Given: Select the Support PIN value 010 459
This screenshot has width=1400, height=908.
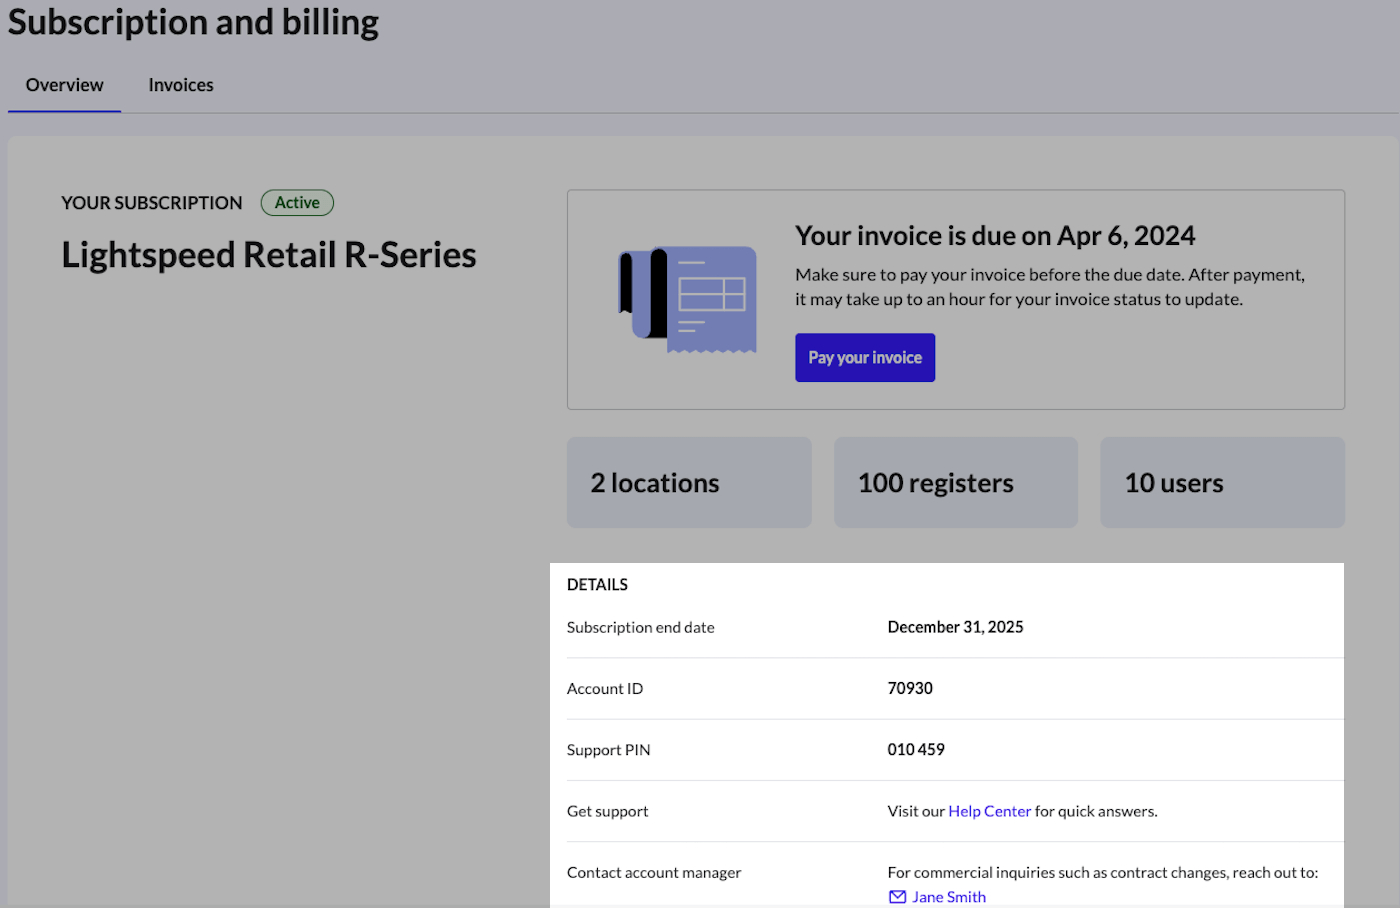Looking at the screenshot, I should click(916, 749).
